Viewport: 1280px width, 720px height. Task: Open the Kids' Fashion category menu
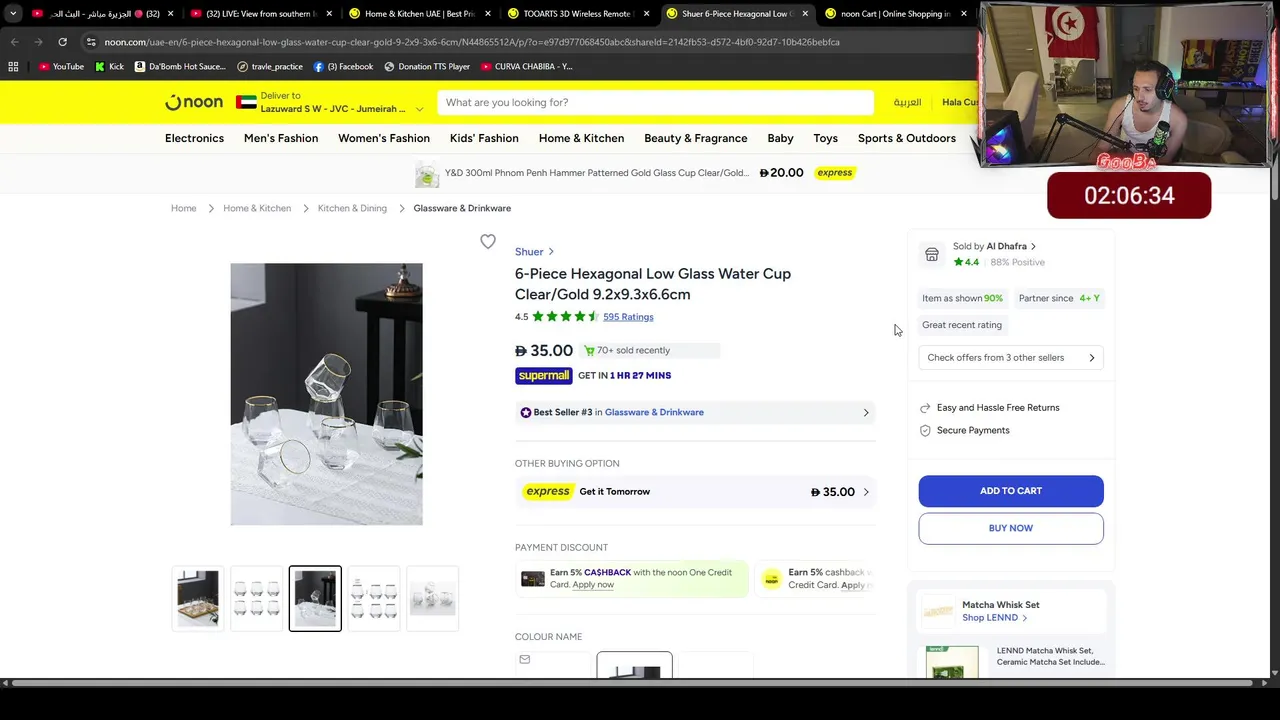(484, 138)
